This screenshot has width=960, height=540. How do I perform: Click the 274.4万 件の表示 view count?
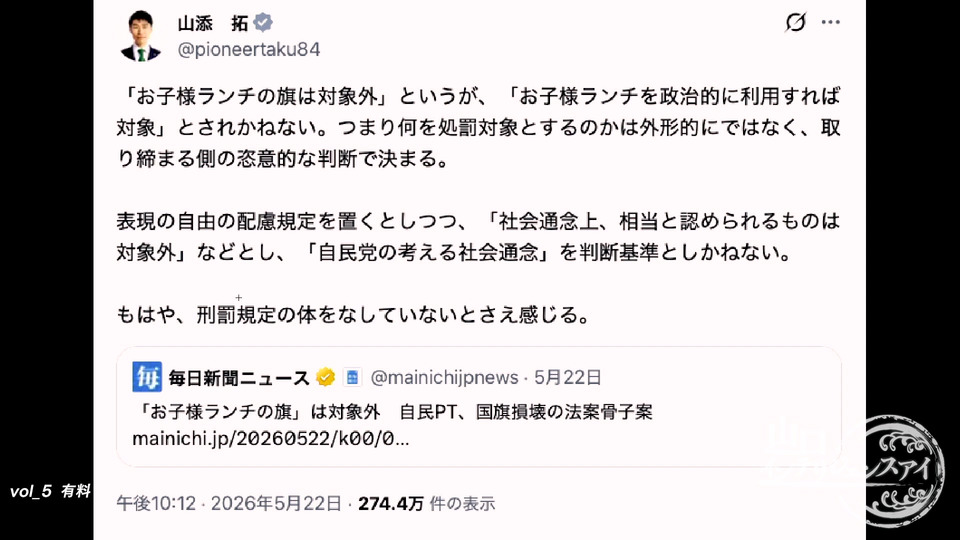coord(426,503)
